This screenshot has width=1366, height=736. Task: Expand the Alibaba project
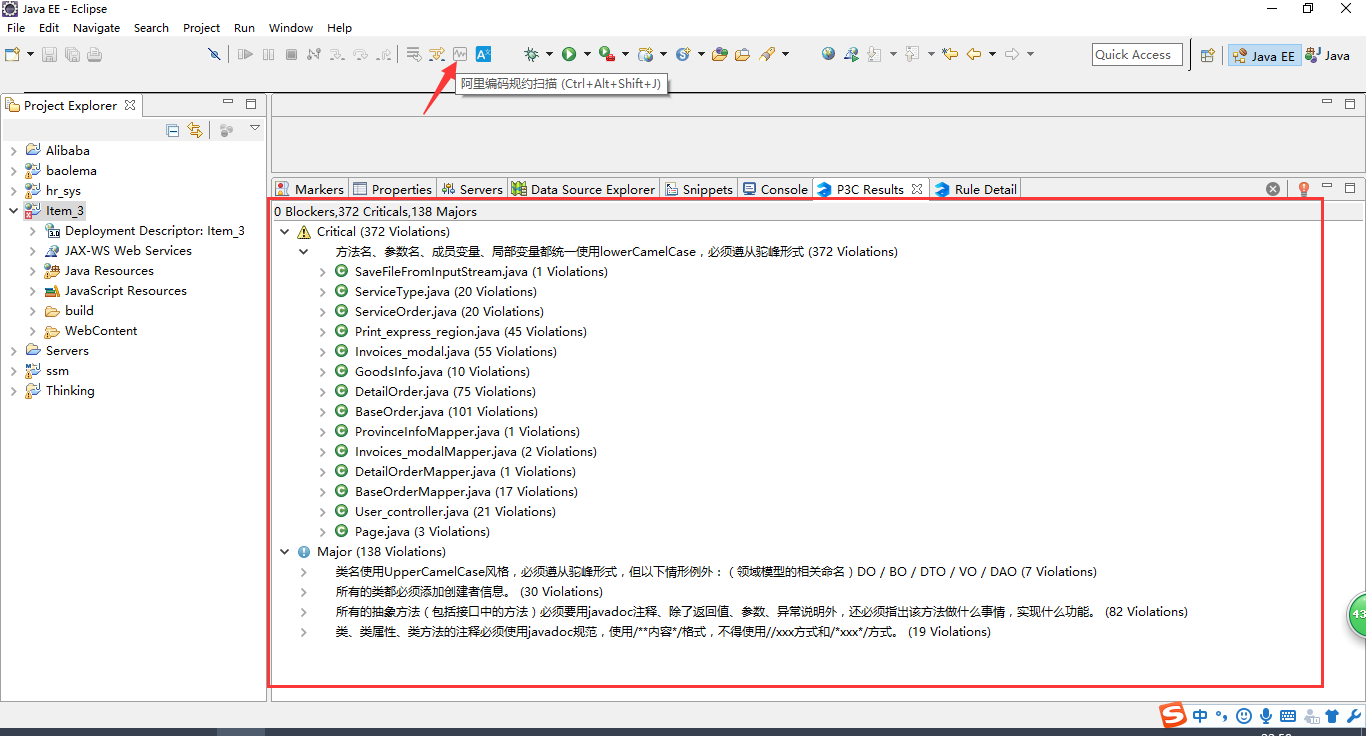point(13,151)
